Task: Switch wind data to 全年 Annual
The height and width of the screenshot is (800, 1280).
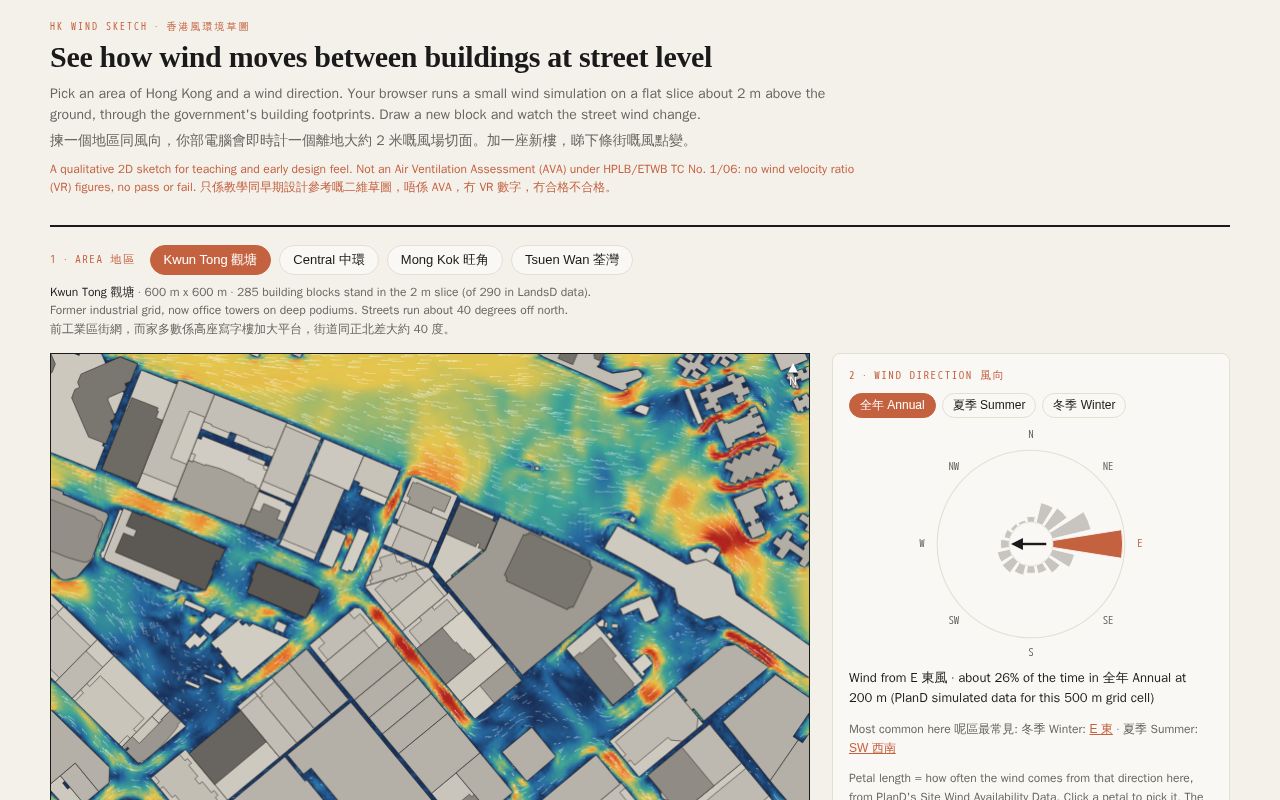Action: (x=892, y=405)
